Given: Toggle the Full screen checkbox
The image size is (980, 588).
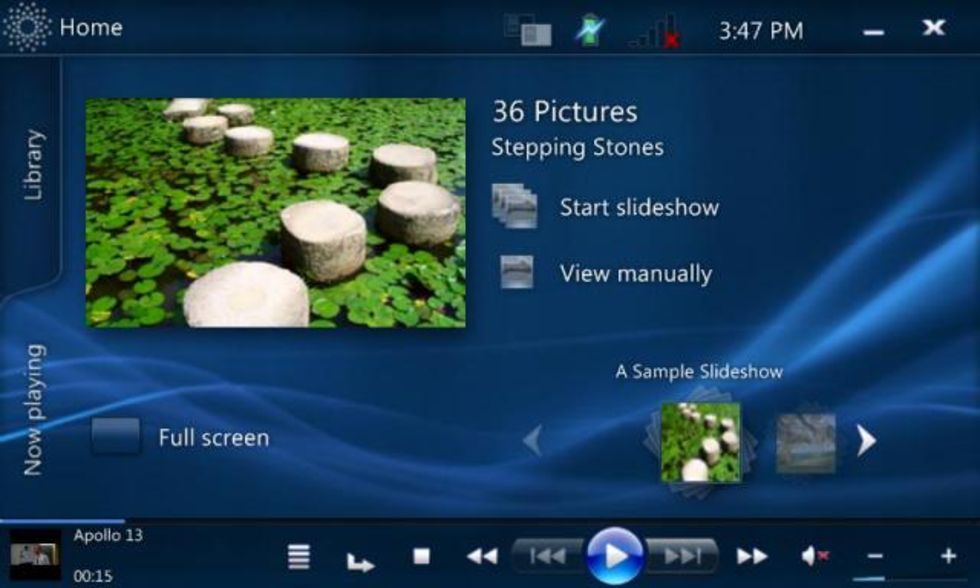Looking at the screenshot, I should pos(116,437).
